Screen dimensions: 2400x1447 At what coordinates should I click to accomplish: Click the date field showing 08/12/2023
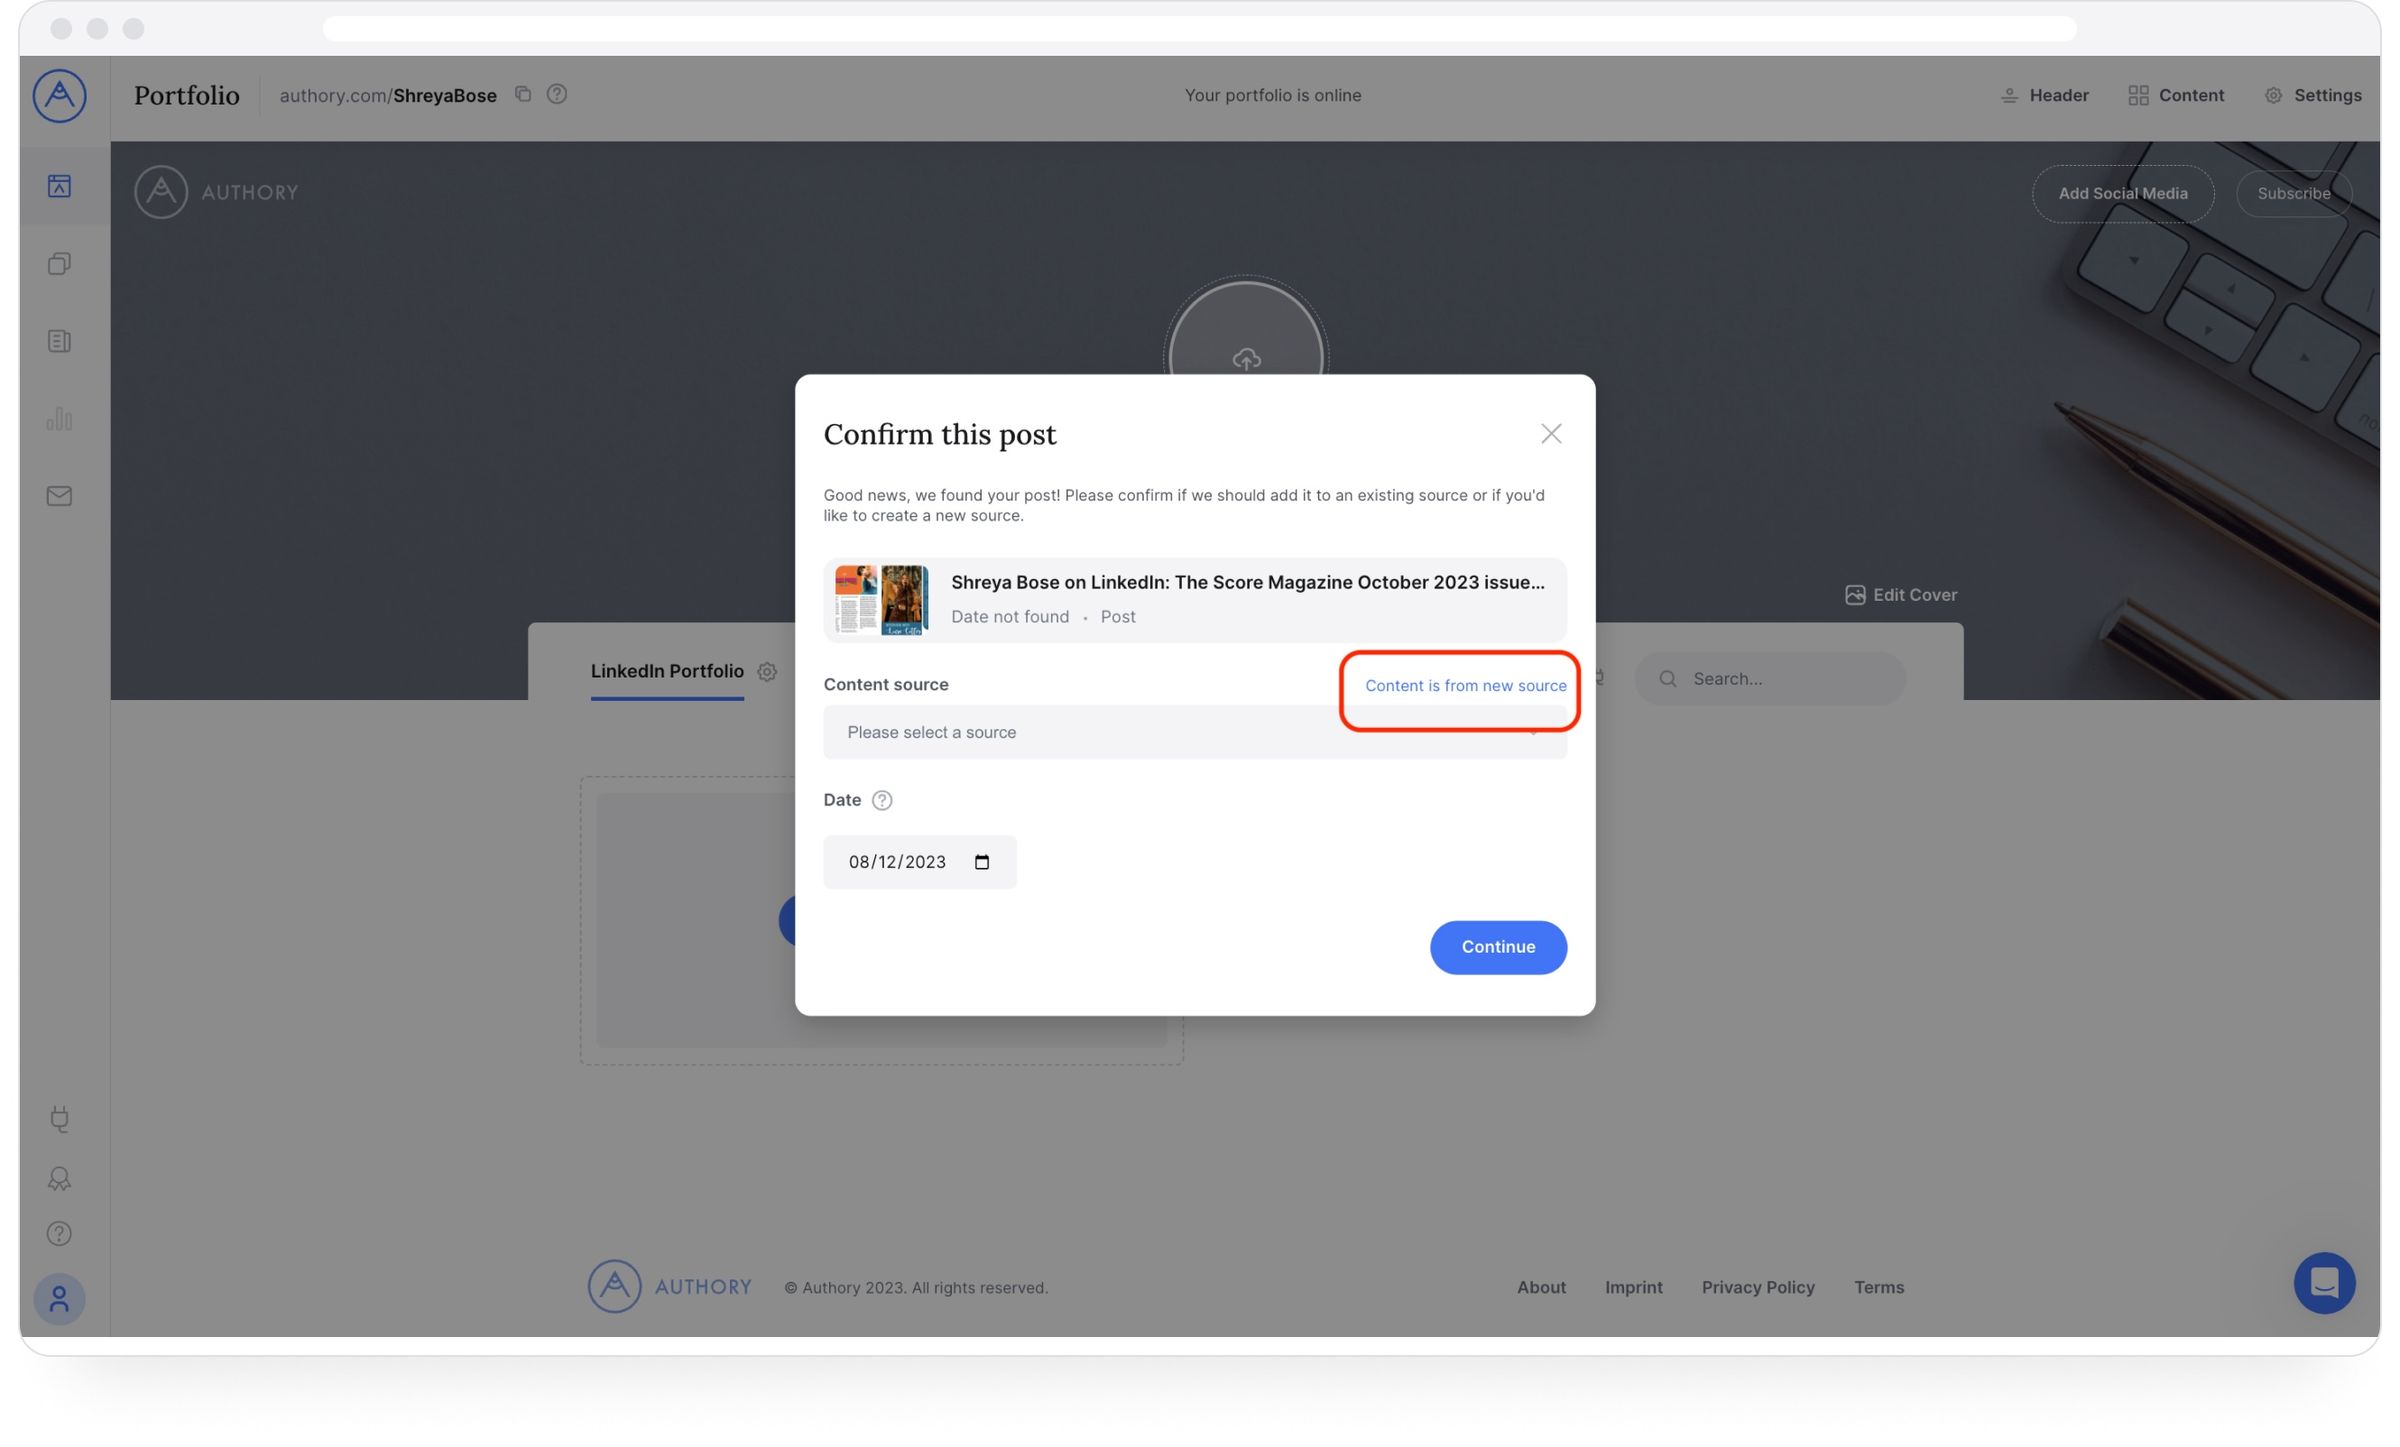pyautogui.click(x=919, y=862)
